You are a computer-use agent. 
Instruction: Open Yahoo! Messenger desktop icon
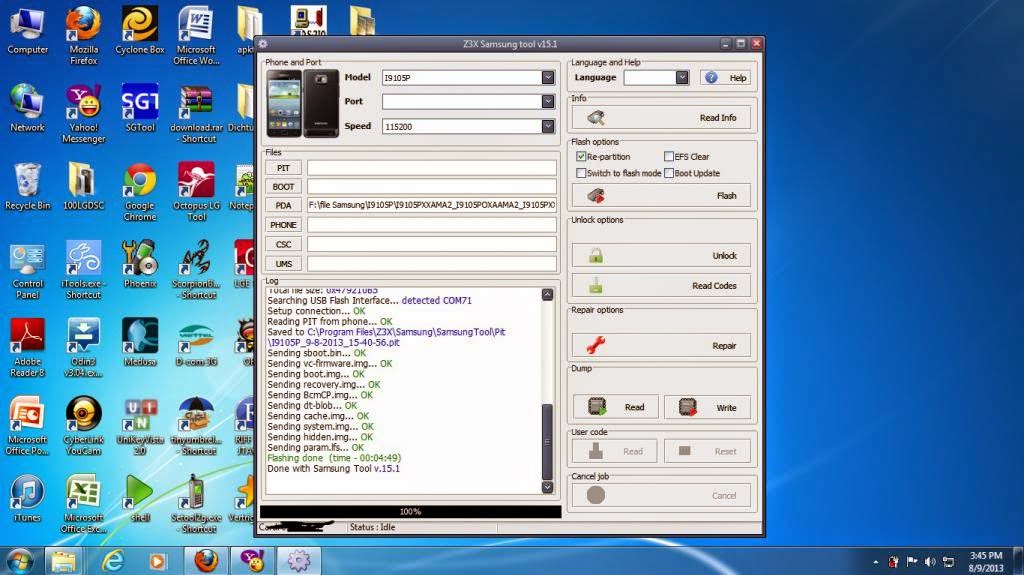tap(84, 112)
